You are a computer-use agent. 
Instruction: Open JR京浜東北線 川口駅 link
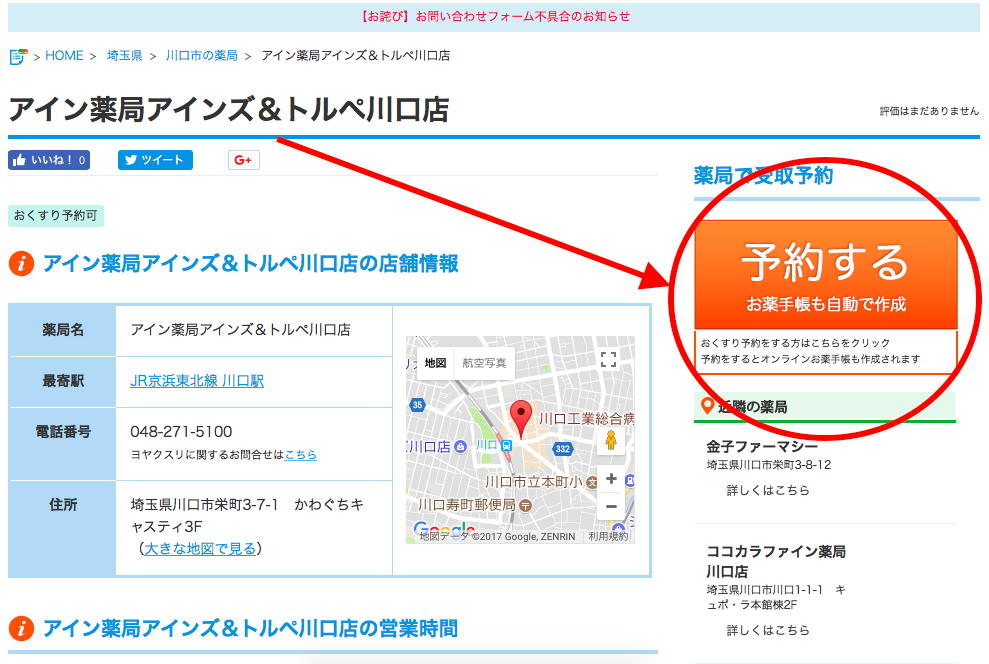tap(197, 381)
